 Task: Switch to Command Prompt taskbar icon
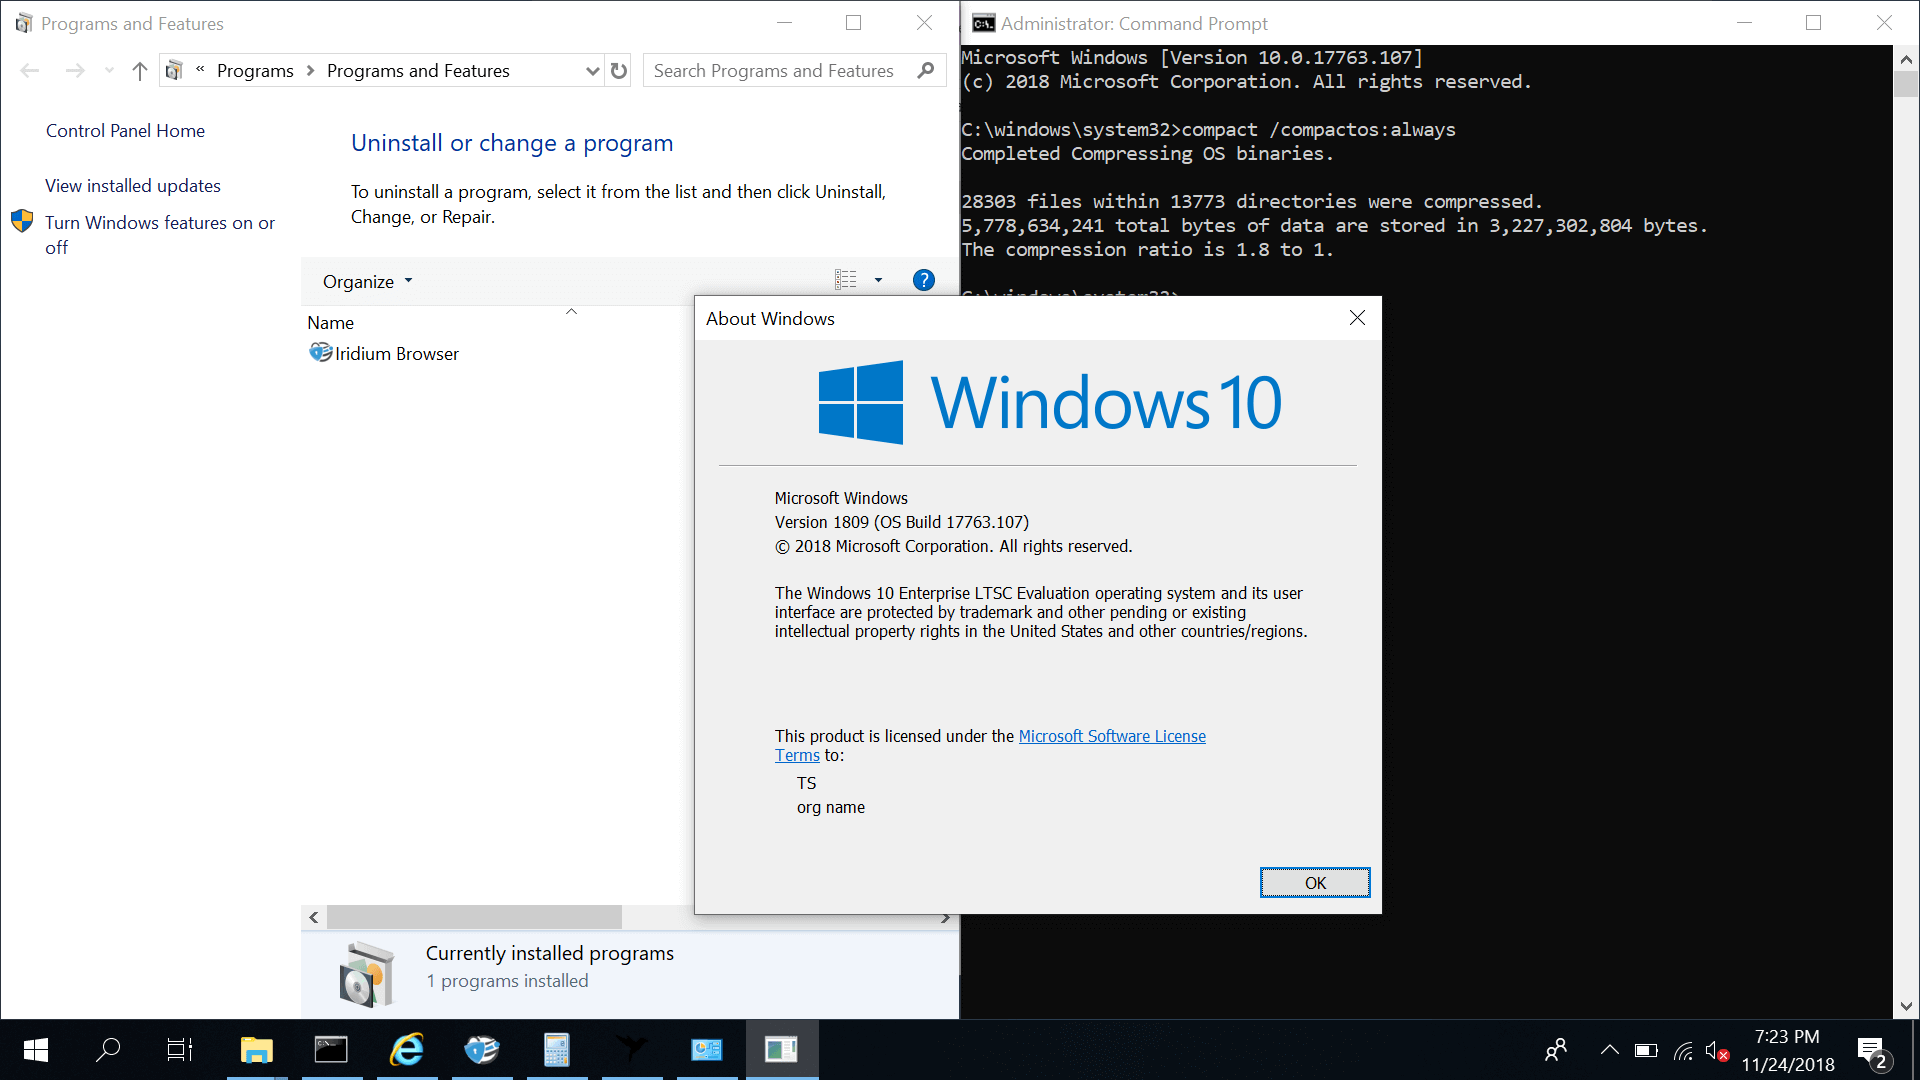(x=331, y=1050)
